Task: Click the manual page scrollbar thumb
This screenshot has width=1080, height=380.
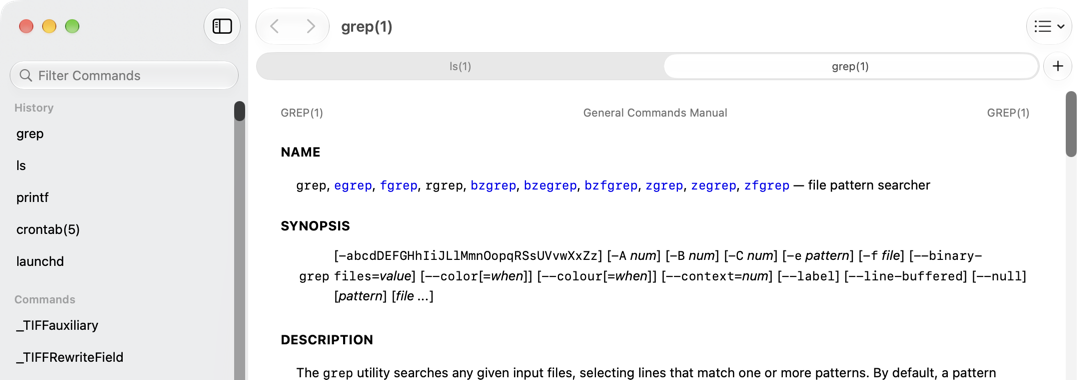Action: 1071,124
